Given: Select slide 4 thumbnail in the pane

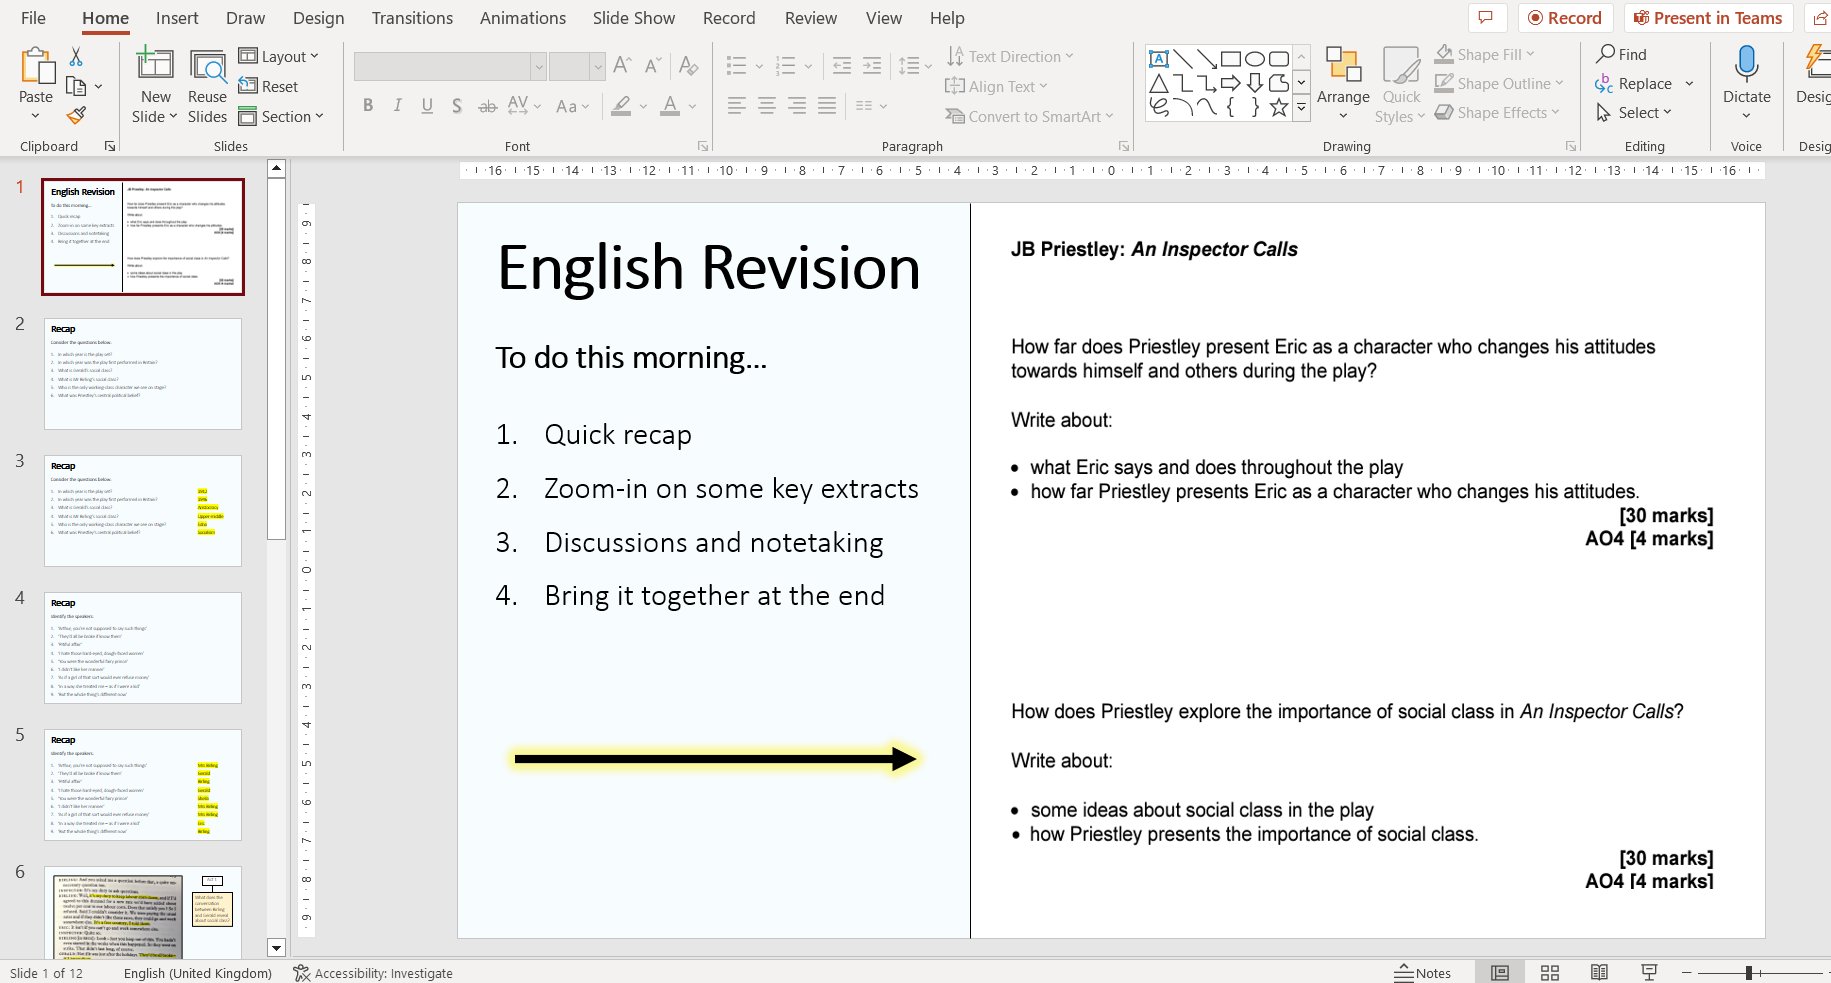Looking at the screenshot, I should click(x=142, y=648).
